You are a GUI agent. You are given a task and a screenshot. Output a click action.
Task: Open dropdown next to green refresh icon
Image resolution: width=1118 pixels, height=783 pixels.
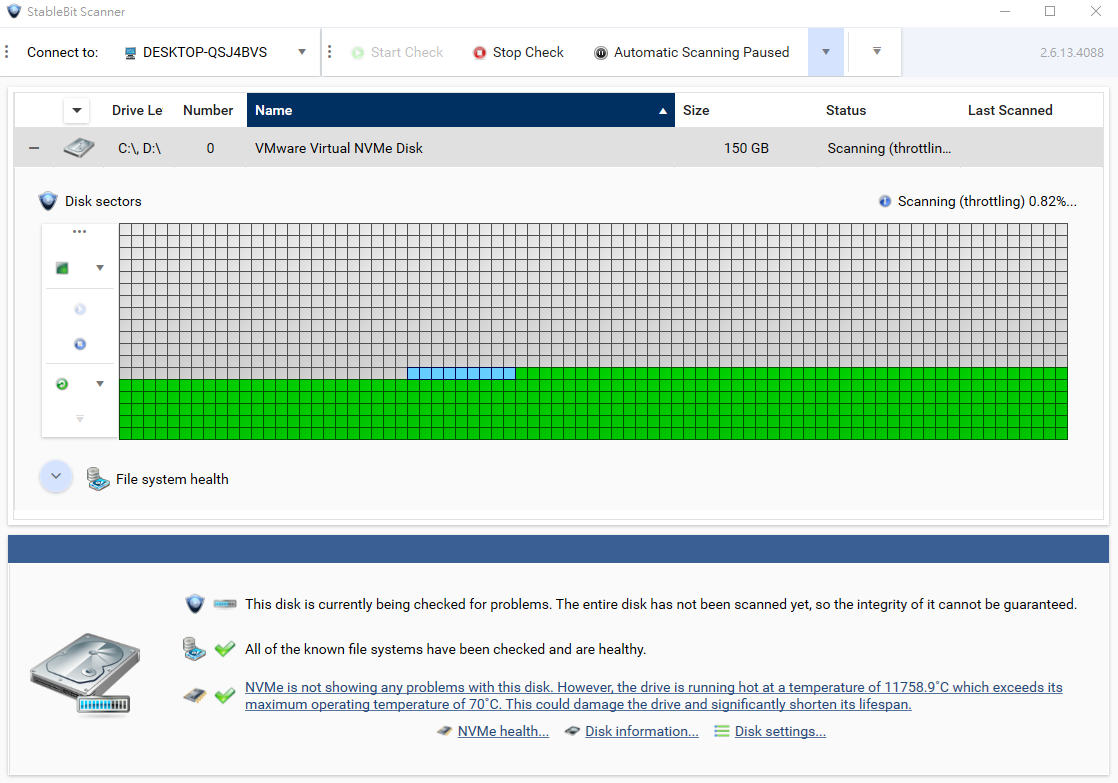pyautogui.click(x=100, y=384)
